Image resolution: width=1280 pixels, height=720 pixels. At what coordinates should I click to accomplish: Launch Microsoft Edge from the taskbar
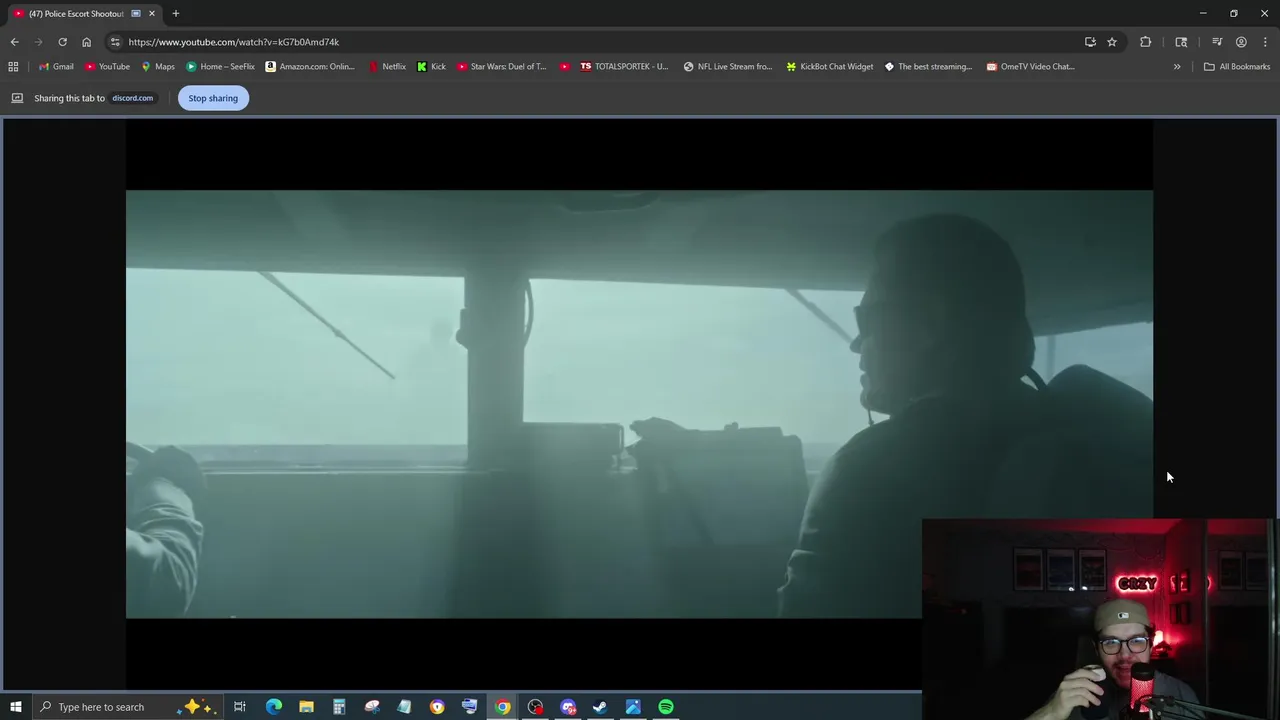(x=273, y=707)
